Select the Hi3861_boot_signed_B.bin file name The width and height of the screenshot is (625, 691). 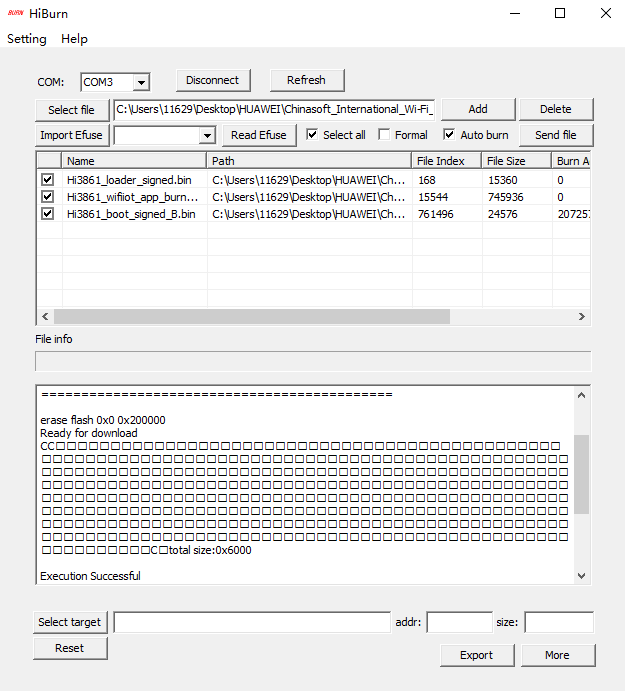click(131, 214)
